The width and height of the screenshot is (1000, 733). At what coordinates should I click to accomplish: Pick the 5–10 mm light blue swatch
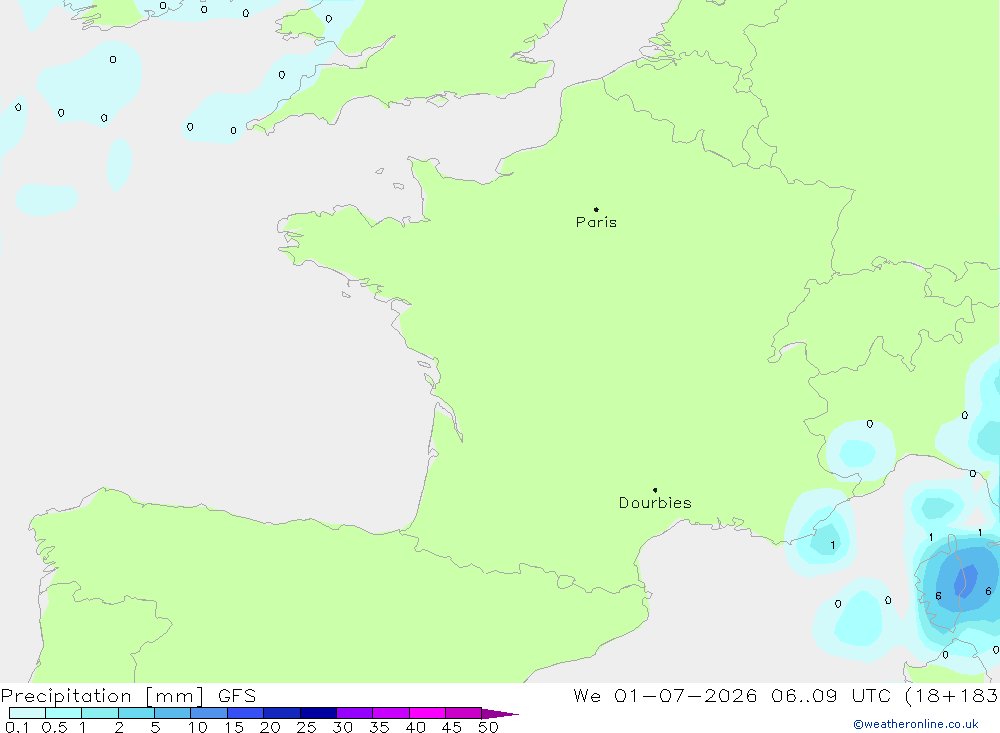pyautogui.click(x=173, y=713)
